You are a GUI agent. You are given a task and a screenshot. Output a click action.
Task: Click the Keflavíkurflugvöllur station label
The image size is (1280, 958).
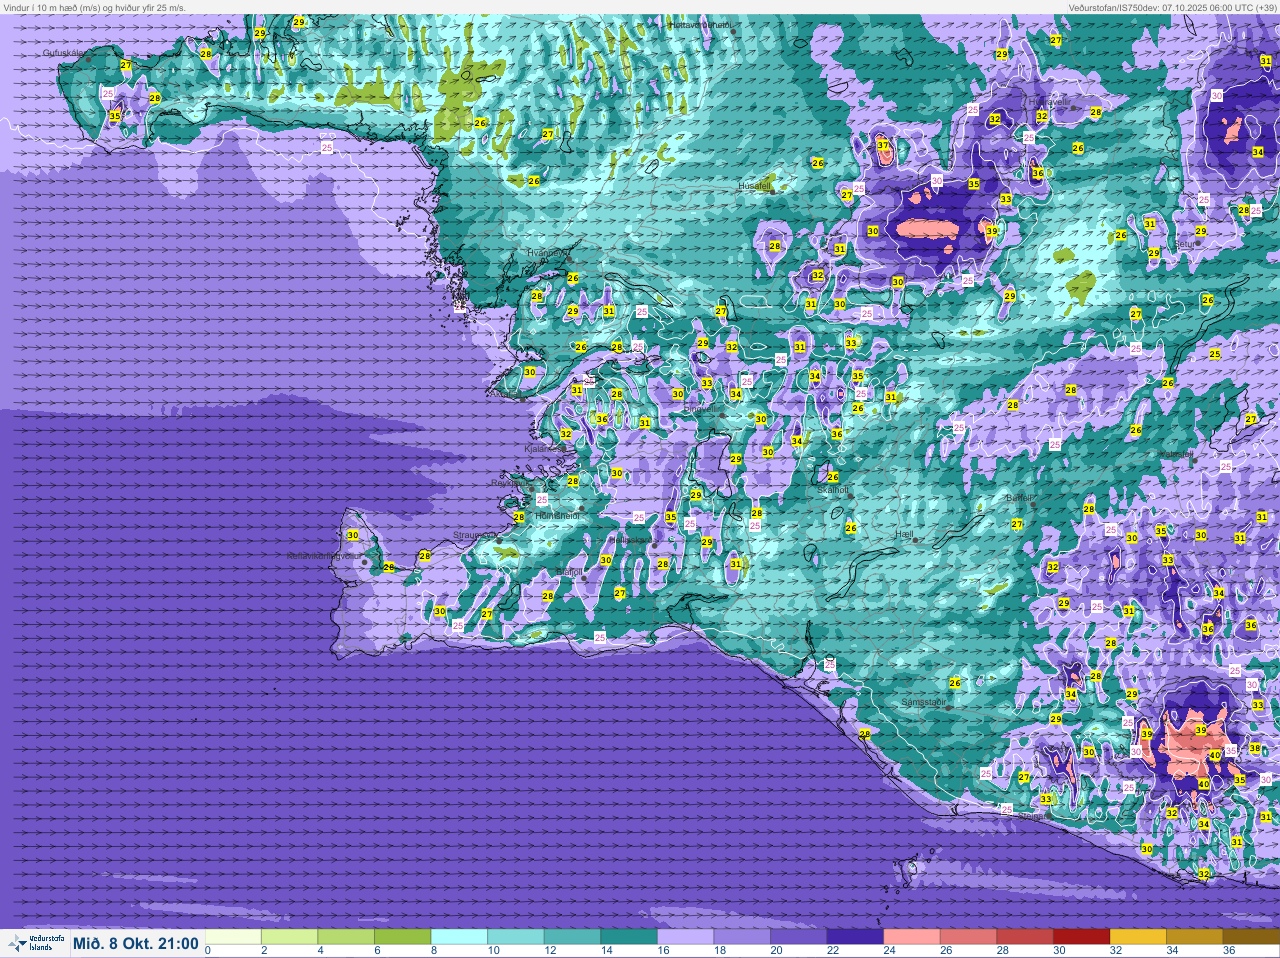(x=324, y=556)
